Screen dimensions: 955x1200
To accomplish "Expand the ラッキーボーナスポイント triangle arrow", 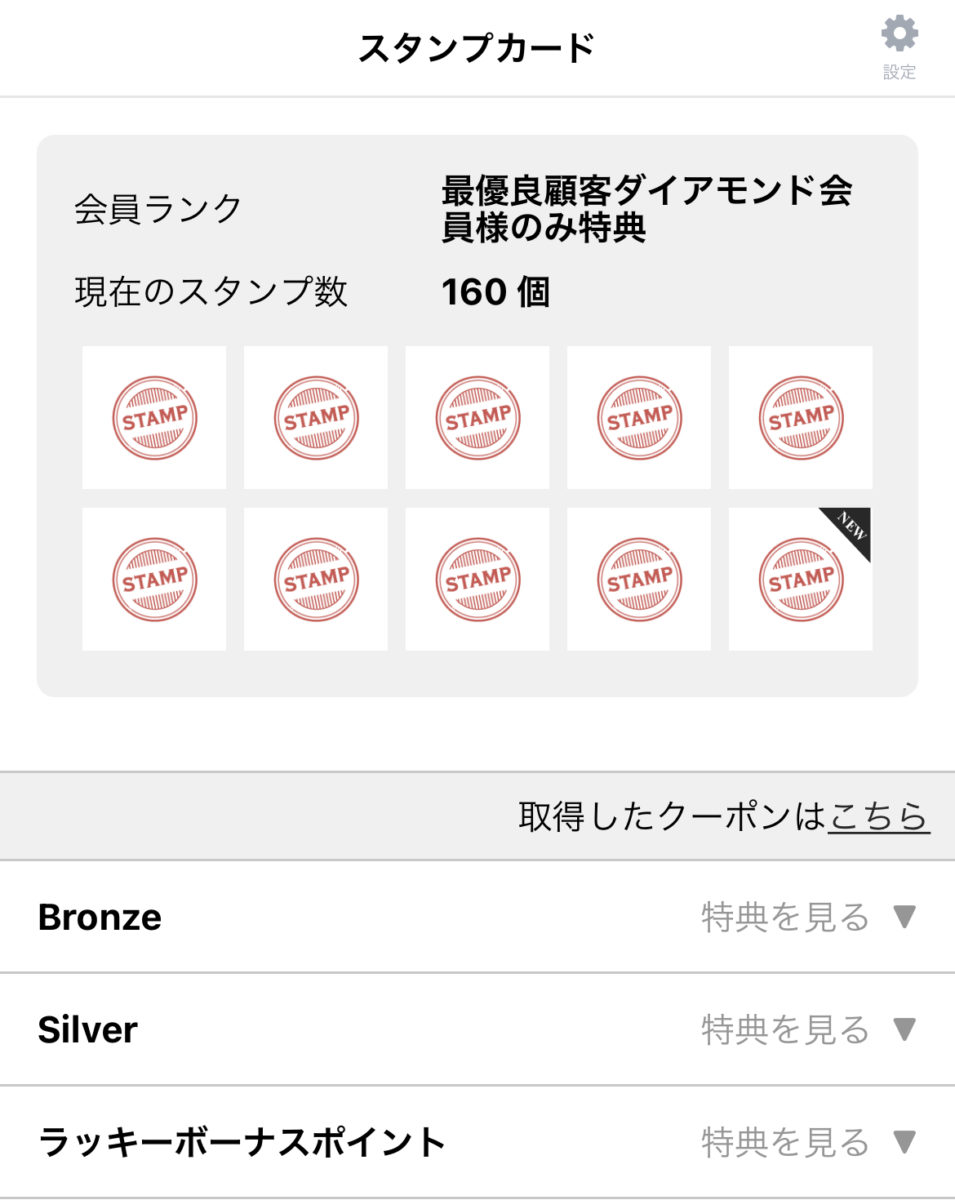I will click(x=904, y=1141).
